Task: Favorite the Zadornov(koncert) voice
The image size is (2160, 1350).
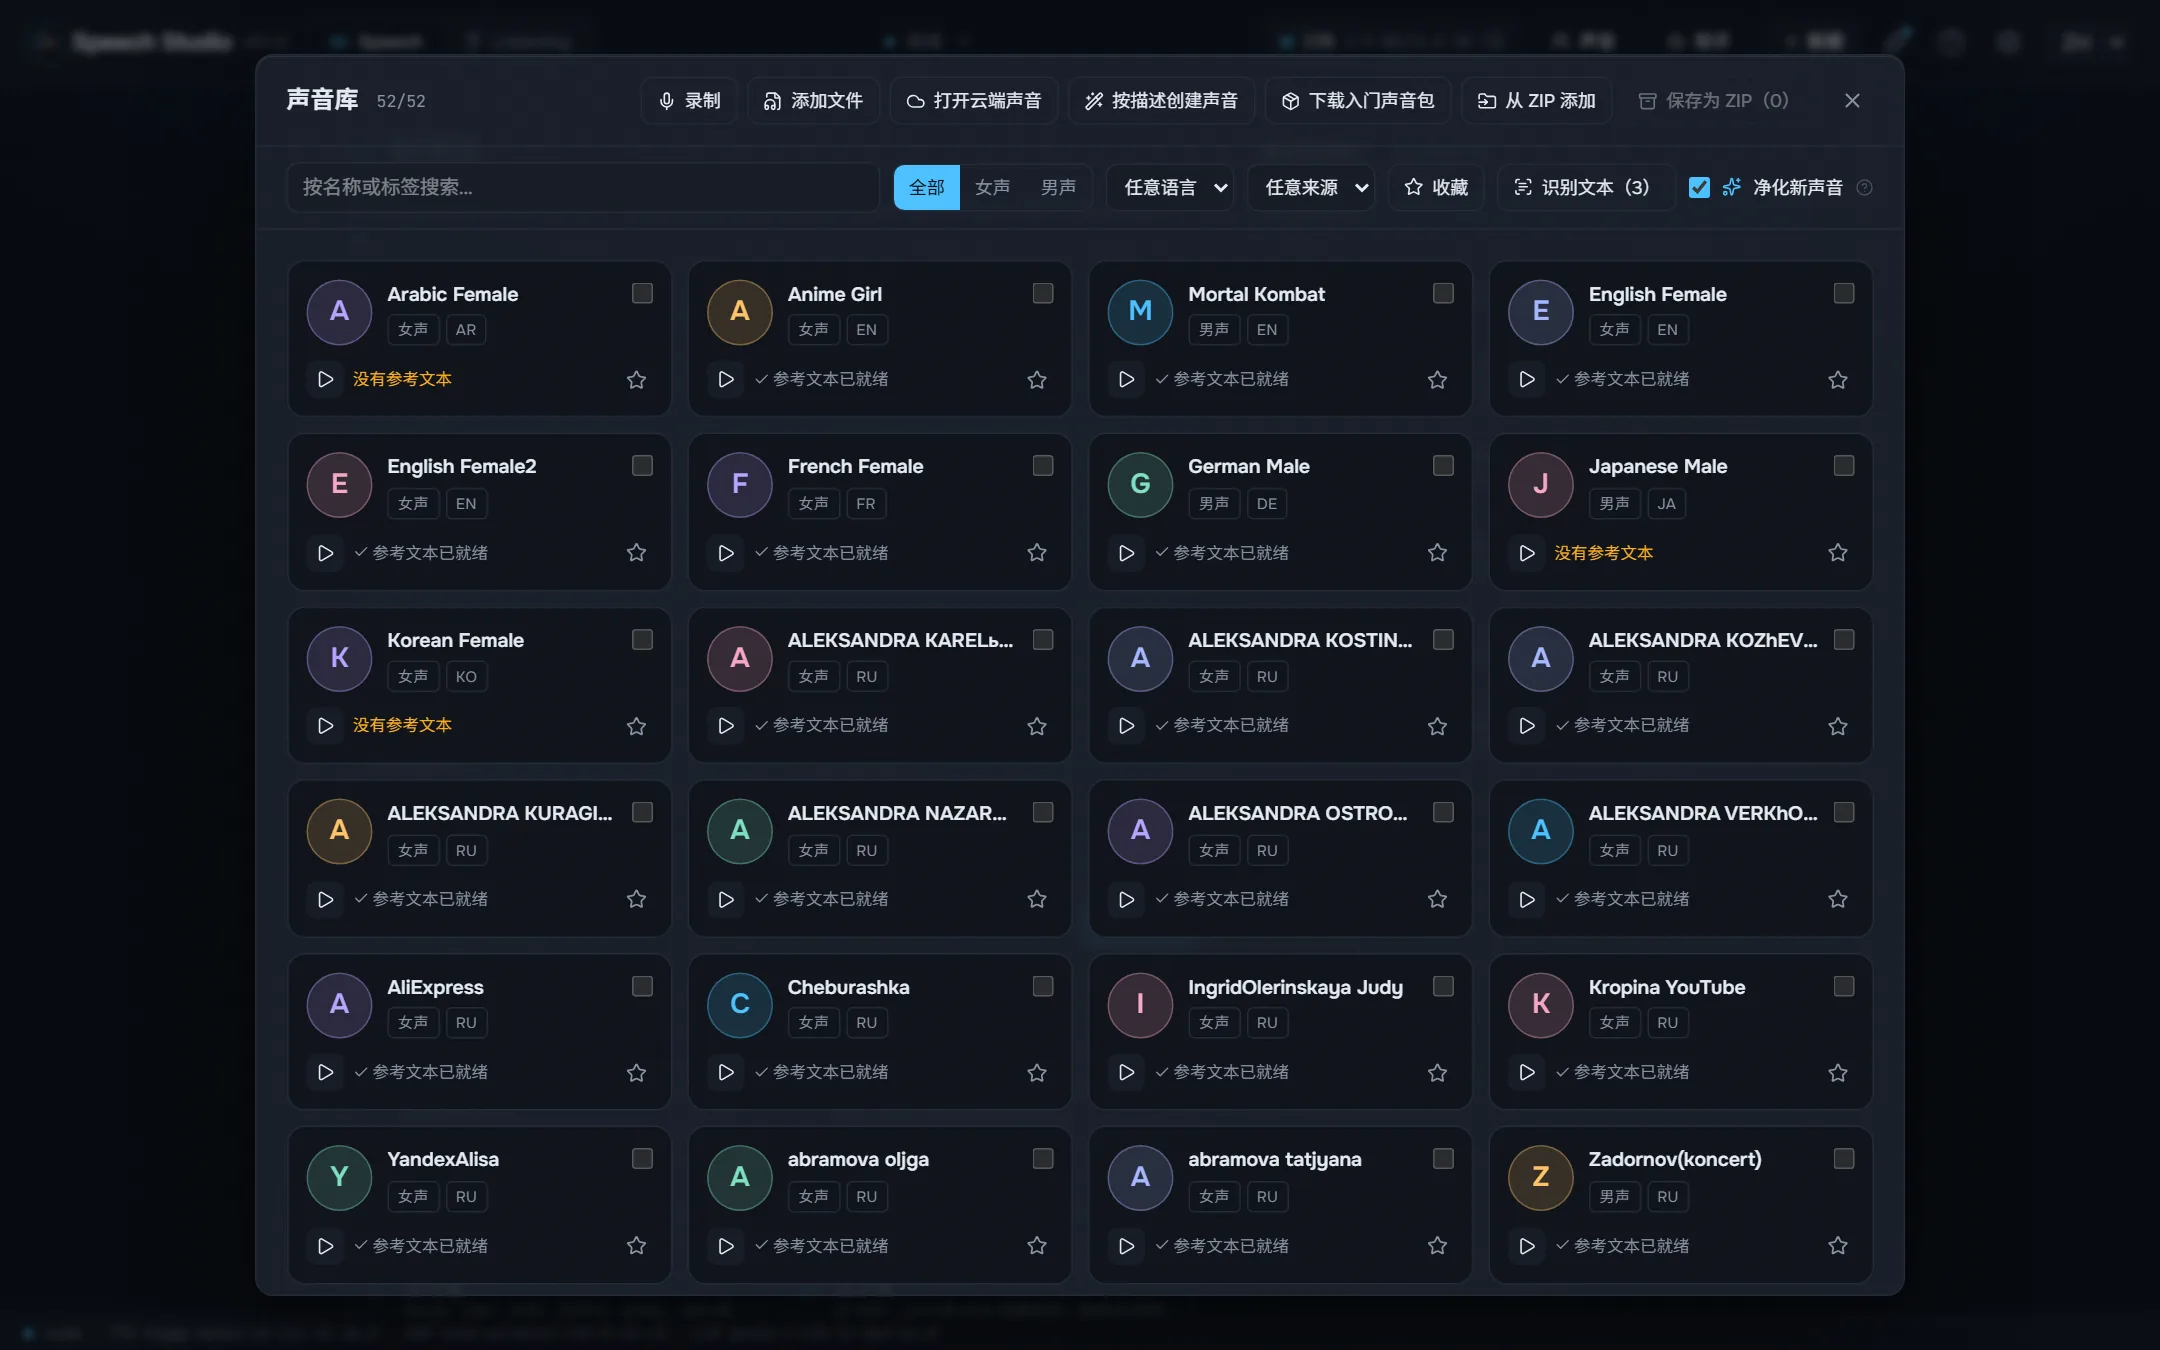Action: tap(1838, 1246)
